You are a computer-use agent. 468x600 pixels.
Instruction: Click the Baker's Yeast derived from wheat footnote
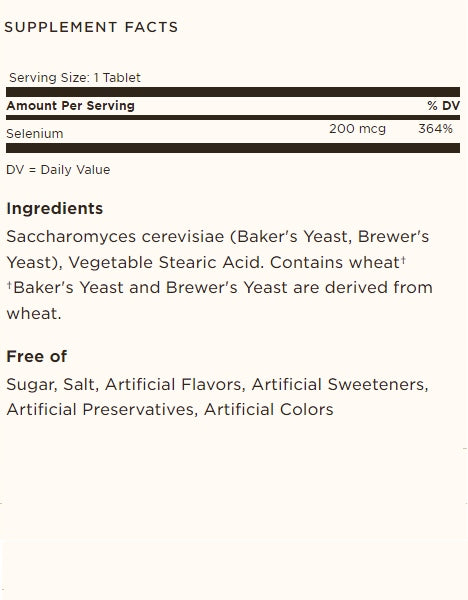coord(220,300)
